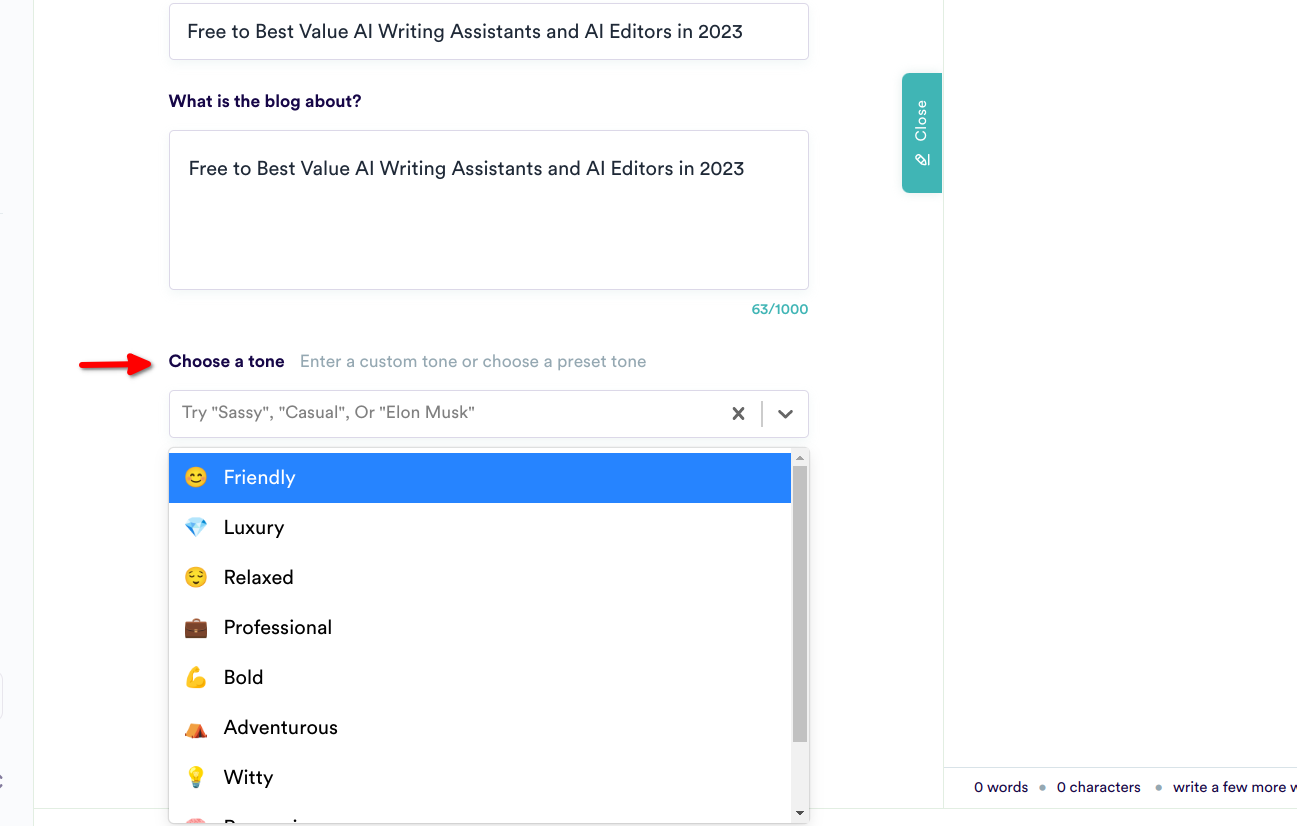This screenshot has width=1297, height=826.
Task: Choose the Relaxed tone option
Action: 480,578
